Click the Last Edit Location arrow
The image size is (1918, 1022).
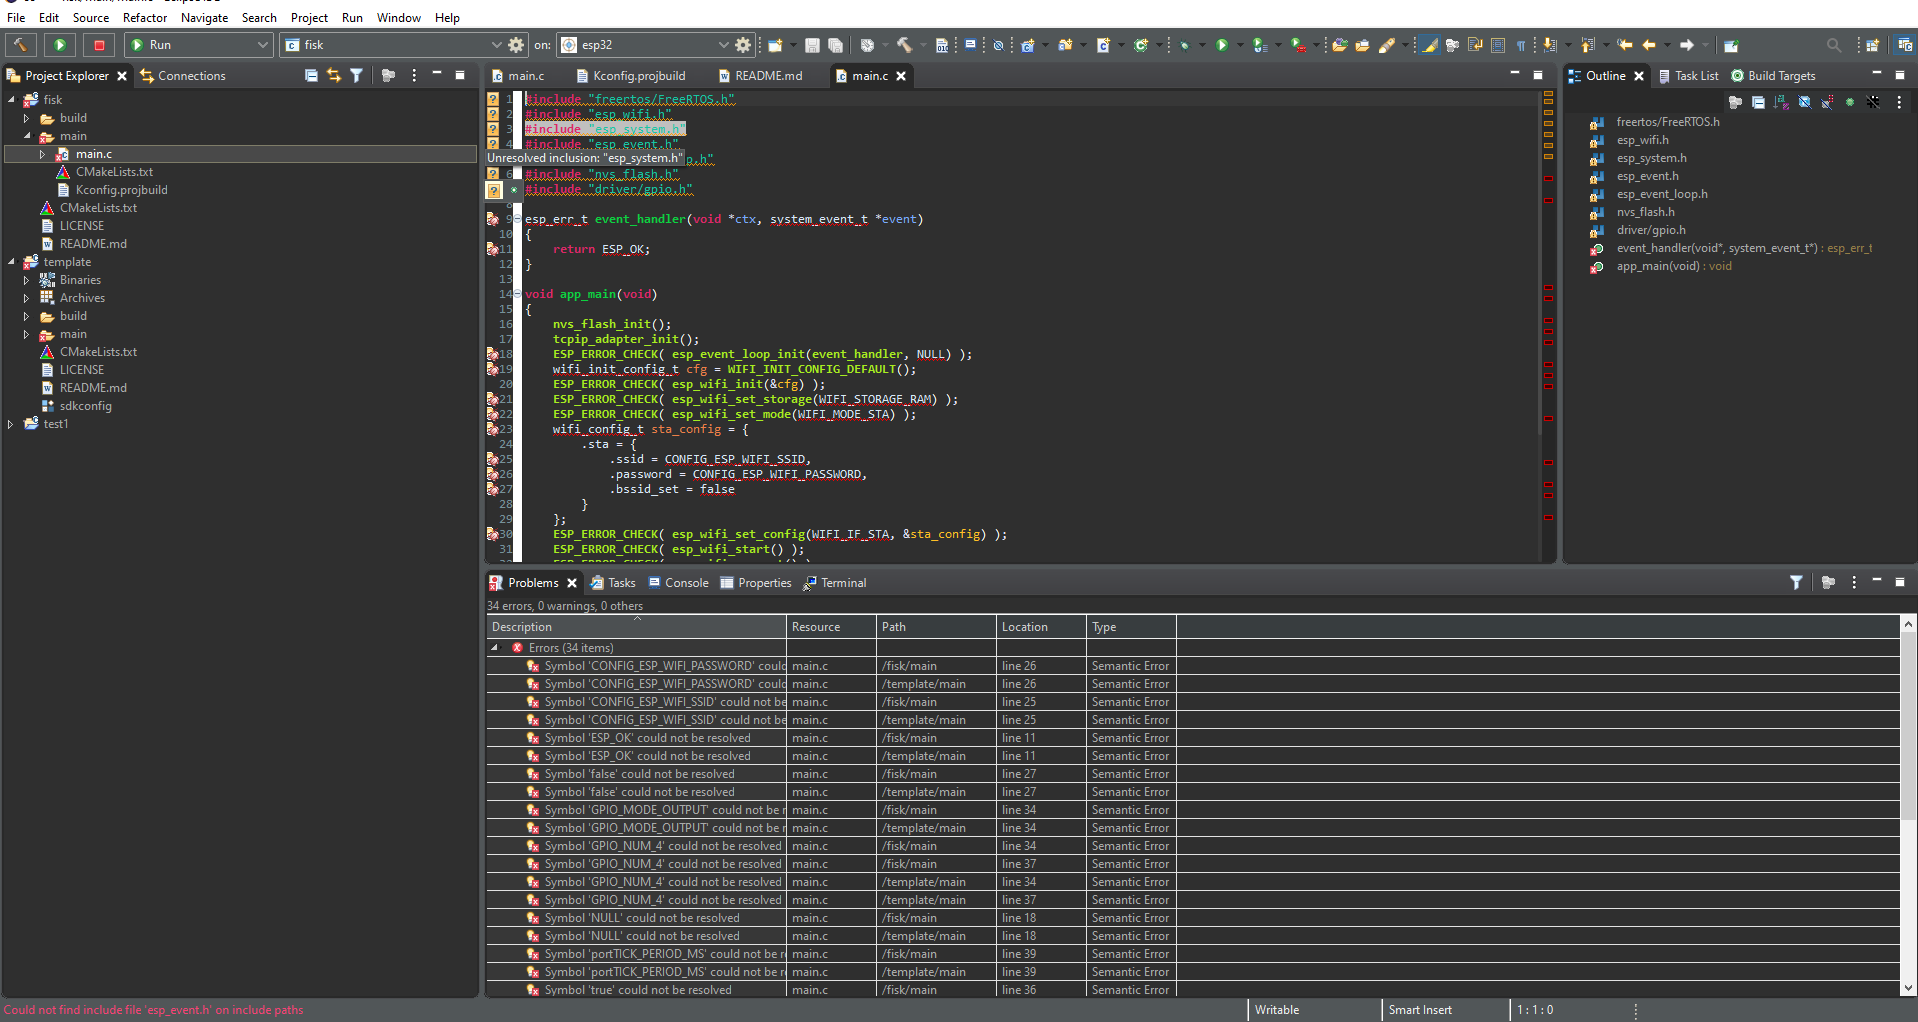coord(1625,45)
